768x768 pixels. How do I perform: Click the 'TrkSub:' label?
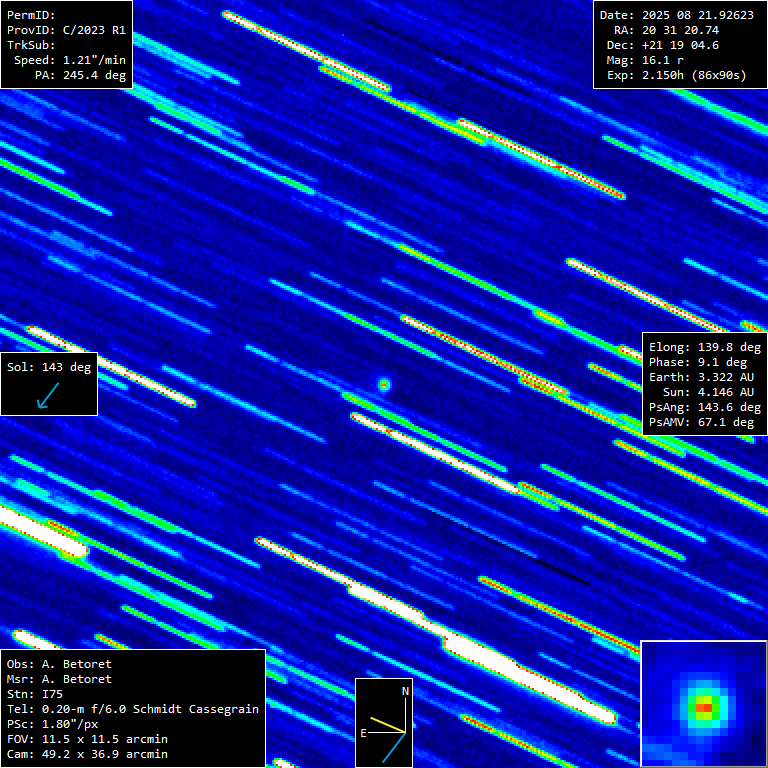pos(31,45)
